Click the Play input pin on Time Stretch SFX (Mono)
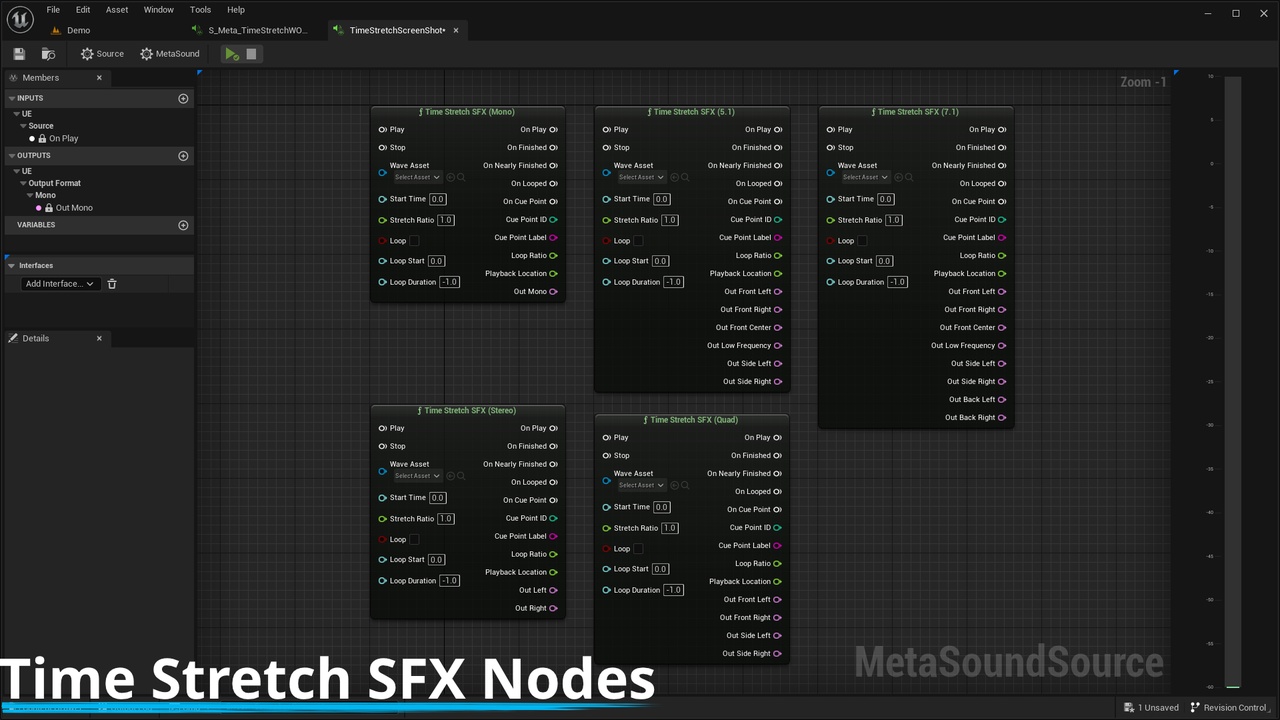Image resolution: width=1280 pixels, height=720 pixels. click(x=382, y=130)
